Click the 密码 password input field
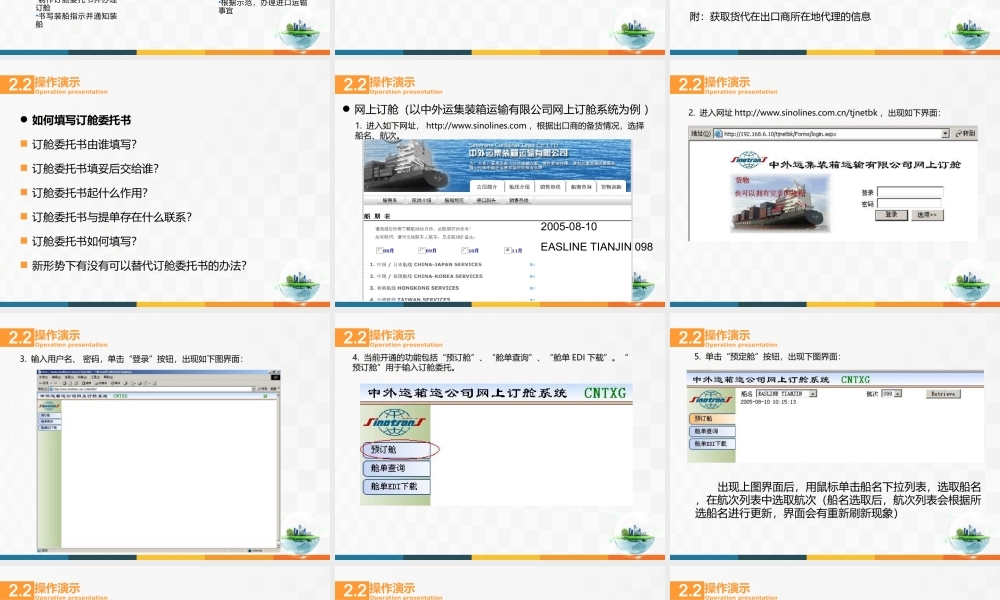The height and width of the screenshot is (600, 1000). [x=910, y=203]
